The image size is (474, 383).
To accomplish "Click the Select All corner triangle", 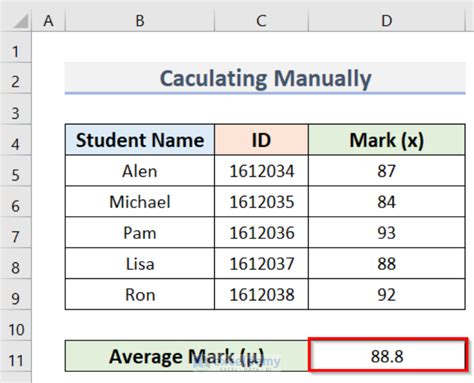I will [x=20, y=22].
